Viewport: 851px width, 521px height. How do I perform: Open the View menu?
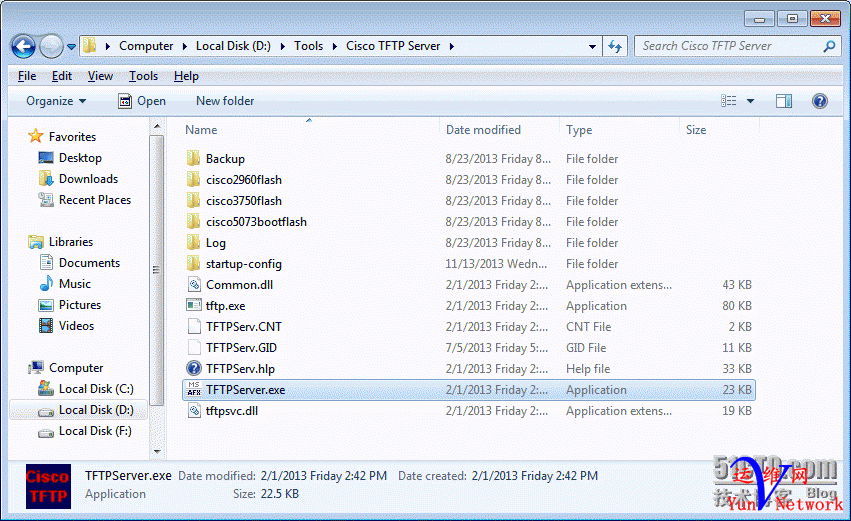click(x=100, y=76)
